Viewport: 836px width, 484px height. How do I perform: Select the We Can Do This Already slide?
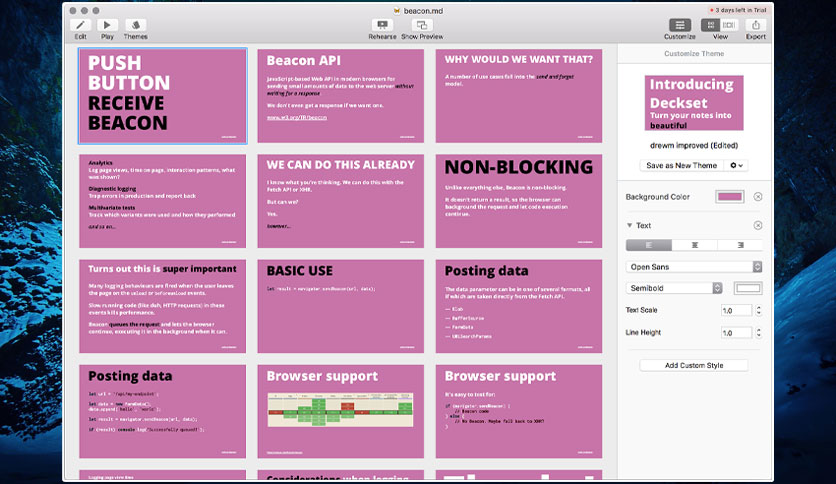coord(341,201)
